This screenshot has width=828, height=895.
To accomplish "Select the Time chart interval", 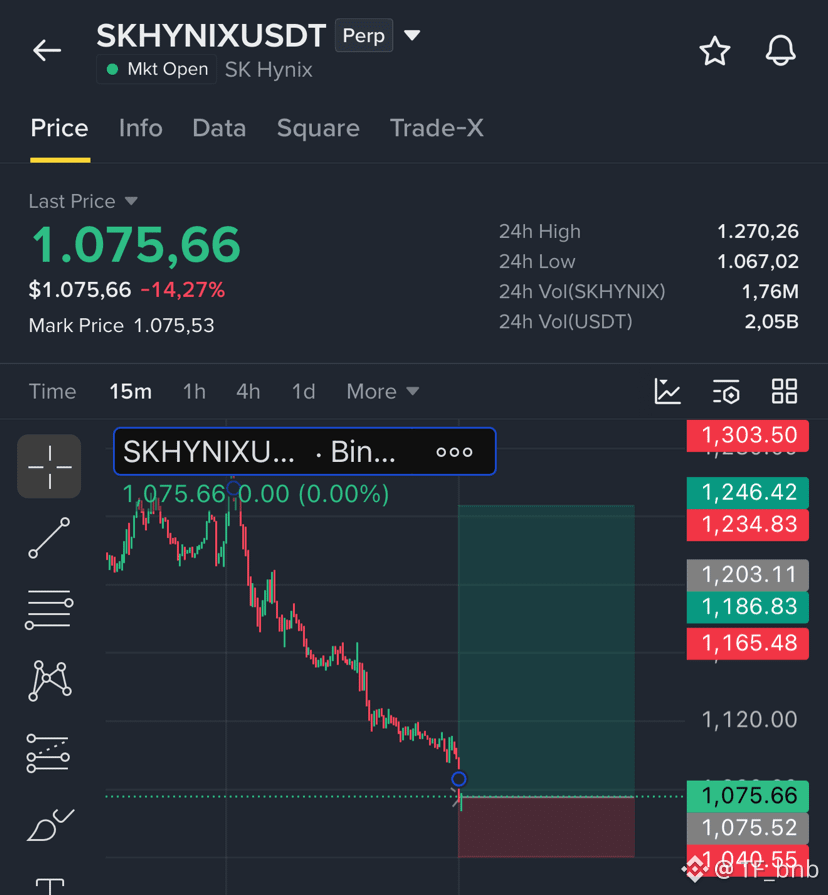I will [52, 392].
